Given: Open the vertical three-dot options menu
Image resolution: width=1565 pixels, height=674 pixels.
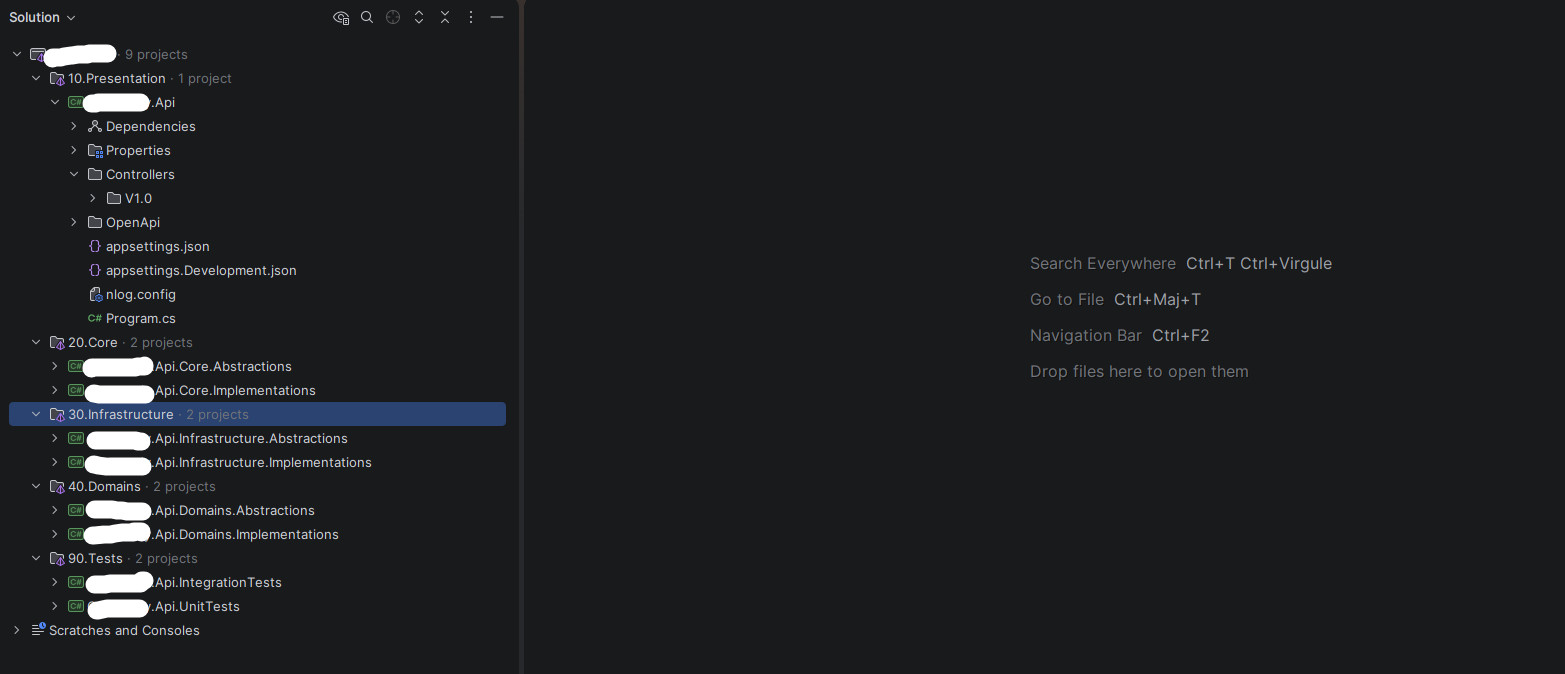Looking at the screenshot, I should (x=471, y=17).
